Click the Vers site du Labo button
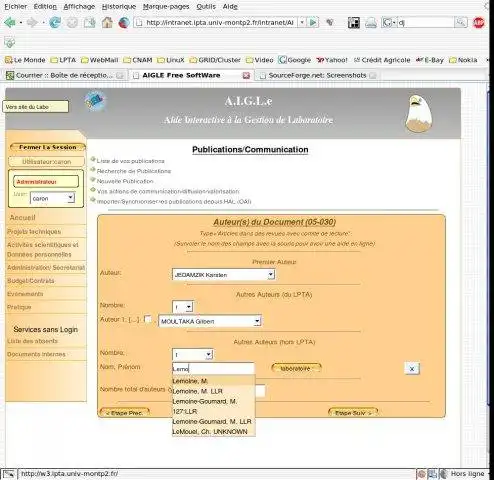Screen dimensions: 494x480 (x=35, y=107)
